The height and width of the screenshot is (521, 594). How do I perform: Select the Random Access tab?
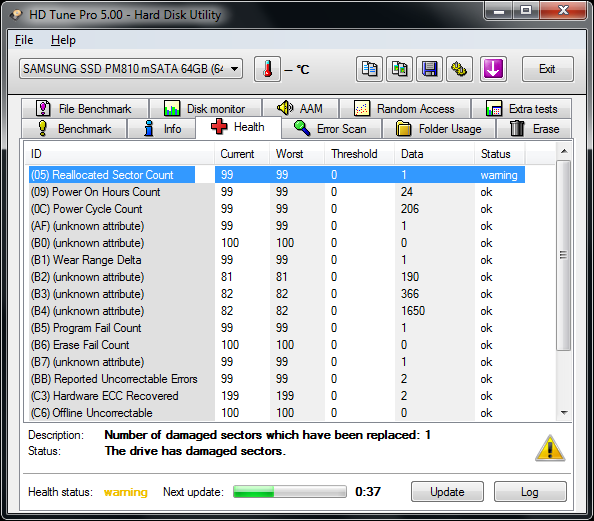[405, 109]
